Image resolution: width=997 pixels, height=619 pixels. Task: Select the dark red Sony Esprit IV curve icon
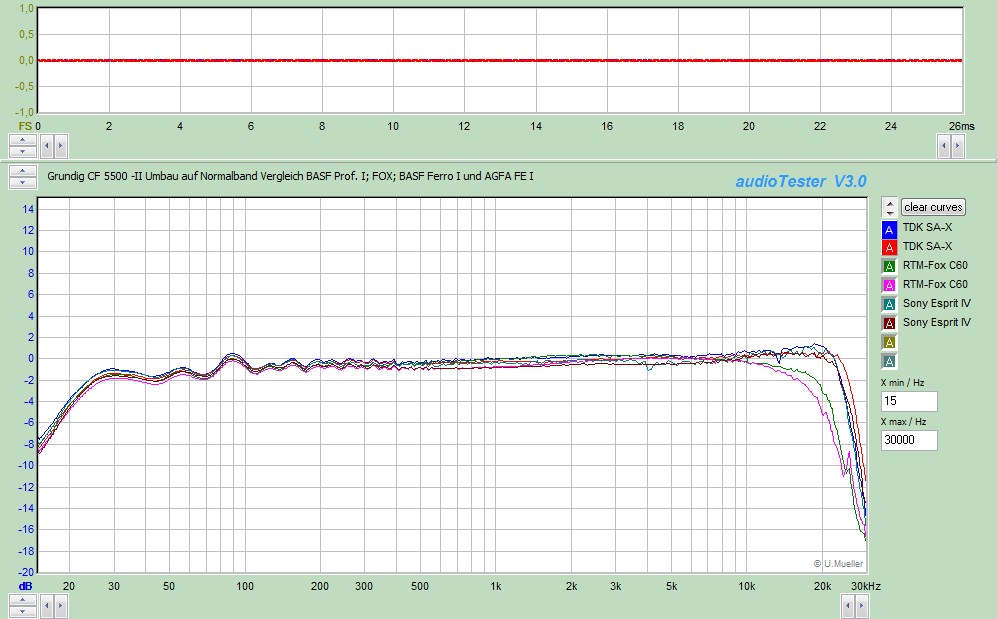click(x=889, y=323)
